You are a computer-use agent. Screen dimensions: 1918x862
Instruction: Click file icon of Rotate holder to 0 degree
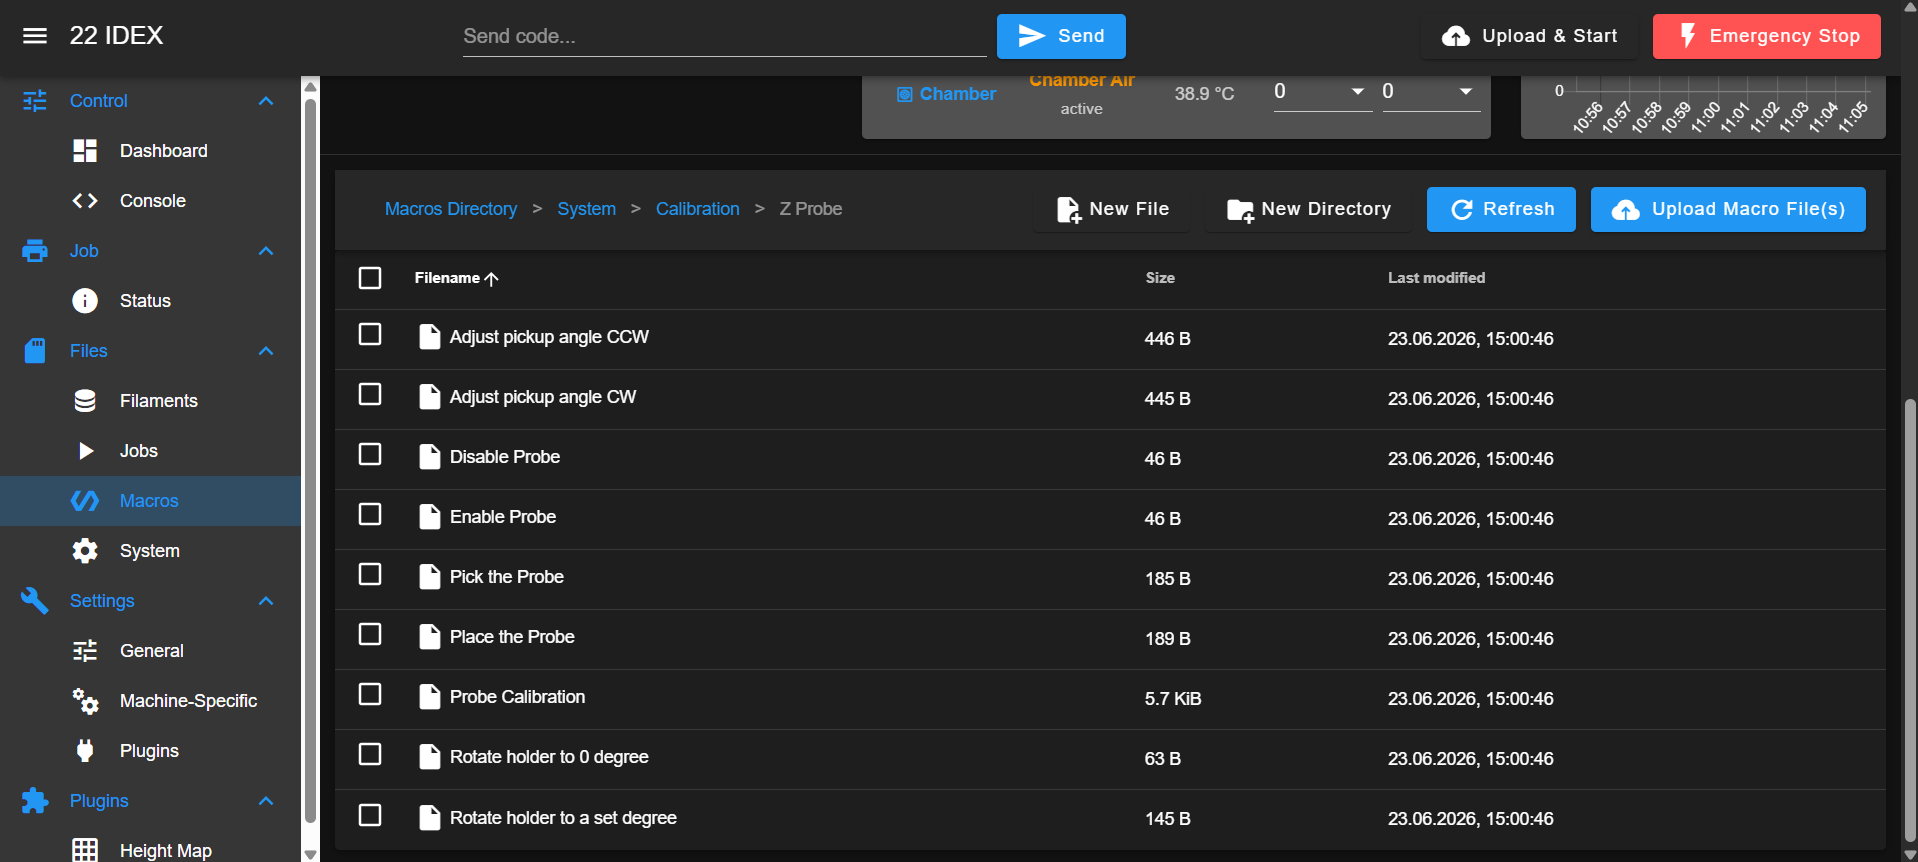click(430, 757)
